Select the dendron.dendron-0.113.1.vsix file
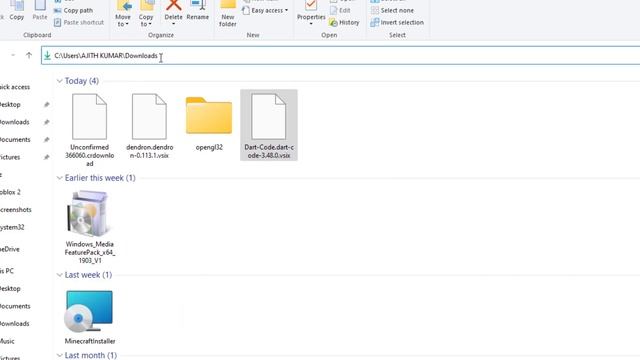640x360 pixels. (x=149, y=126)
